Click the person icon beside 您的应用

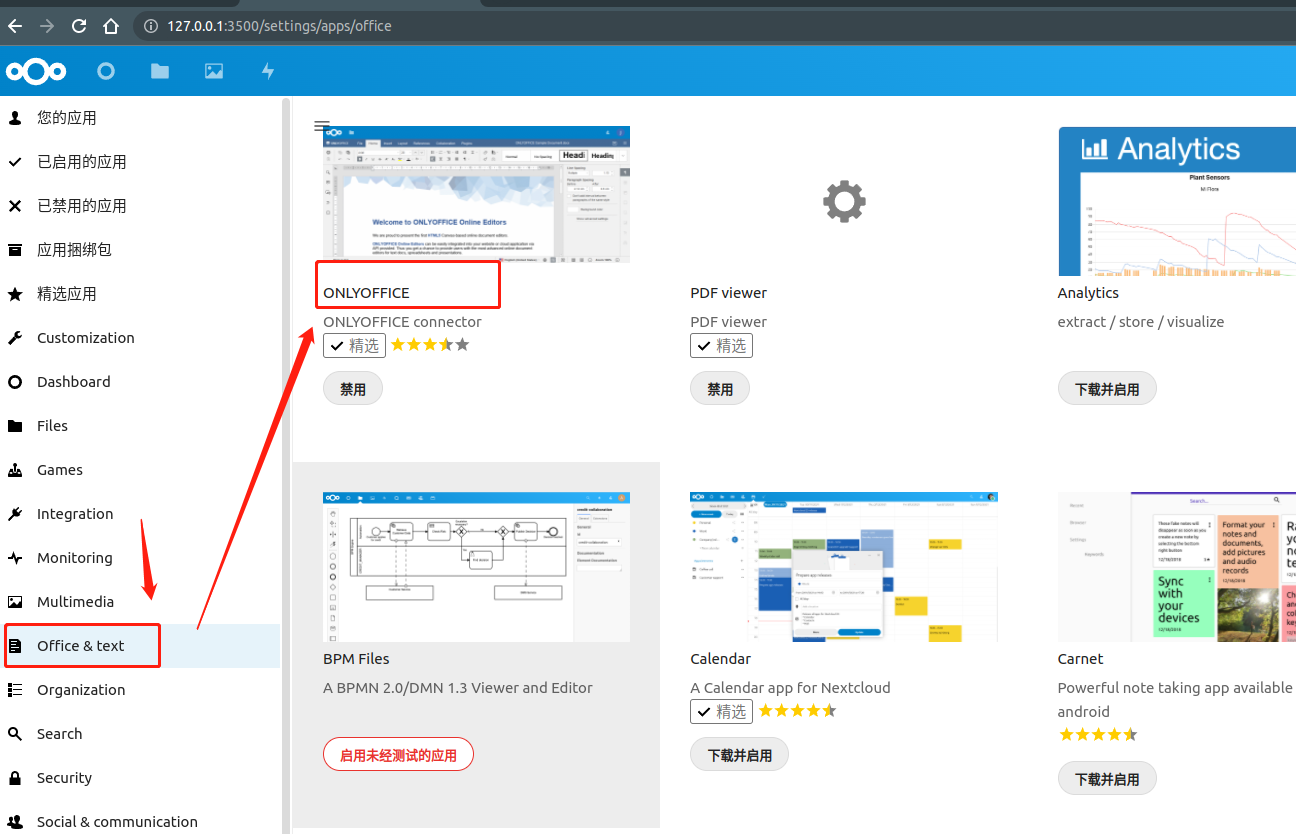tap(15, 118)
